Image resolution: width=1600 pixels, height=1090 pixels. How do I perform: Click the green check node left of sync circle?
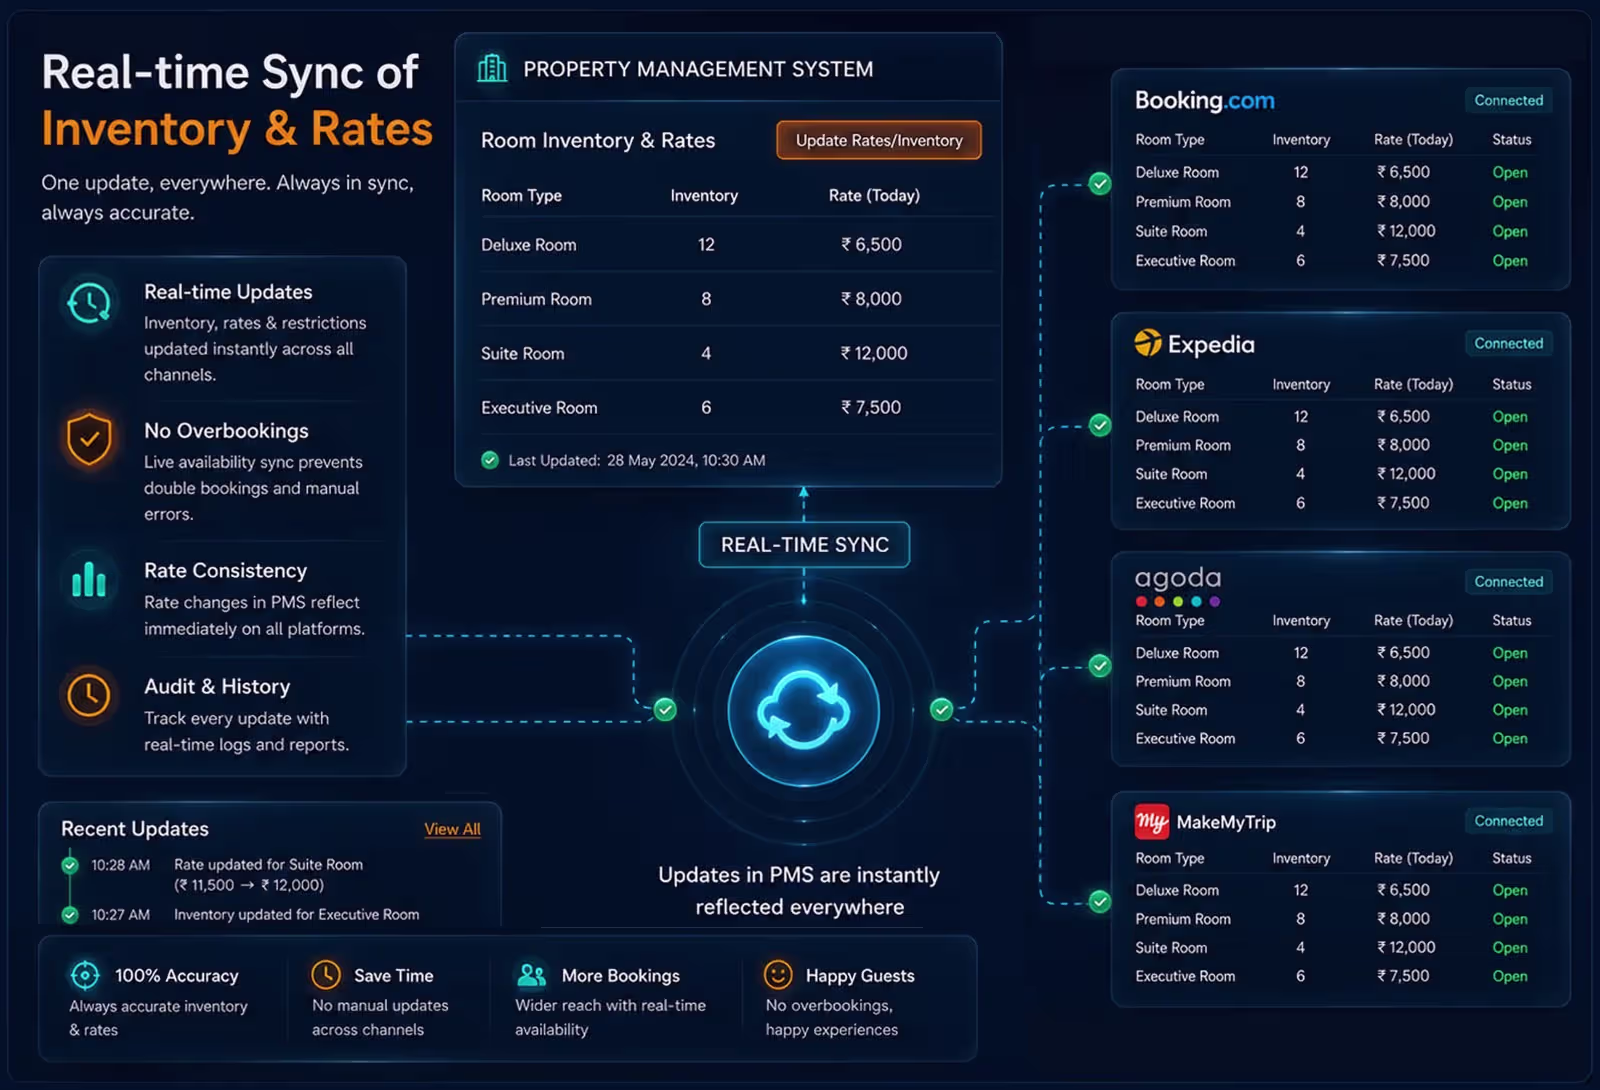[665, 709]
